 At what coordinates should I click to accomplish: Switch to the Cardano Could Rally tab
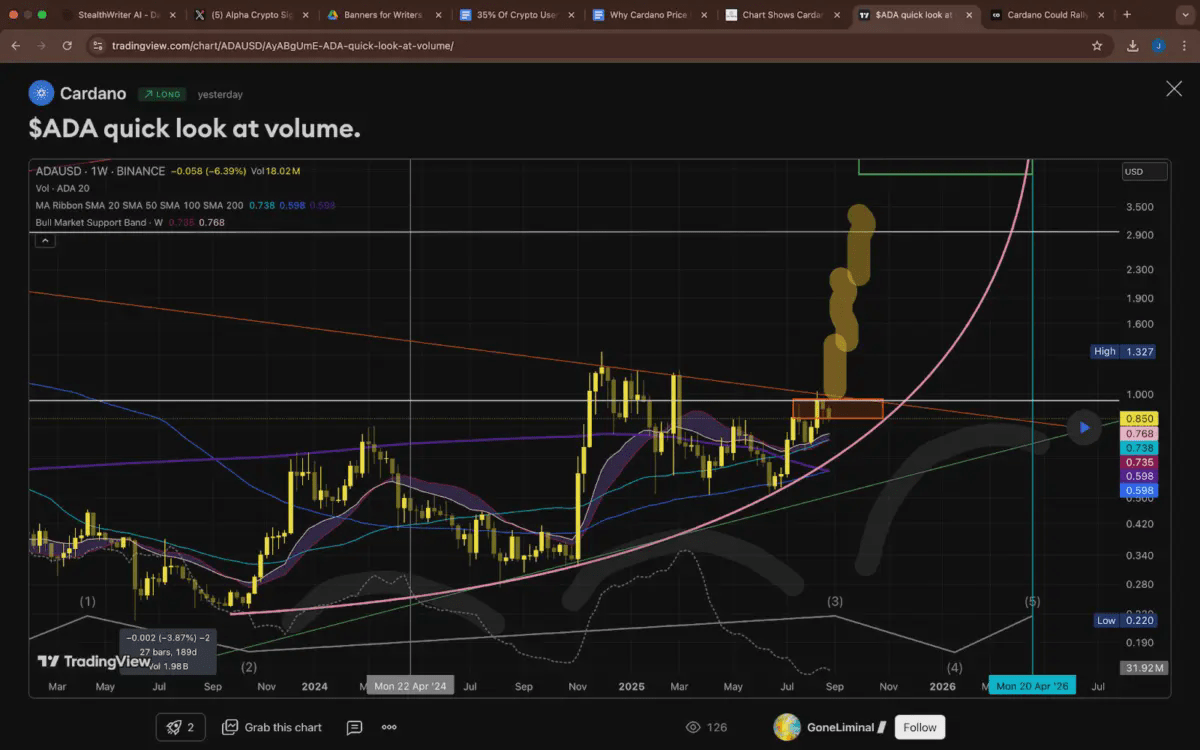click(1045, 15)
